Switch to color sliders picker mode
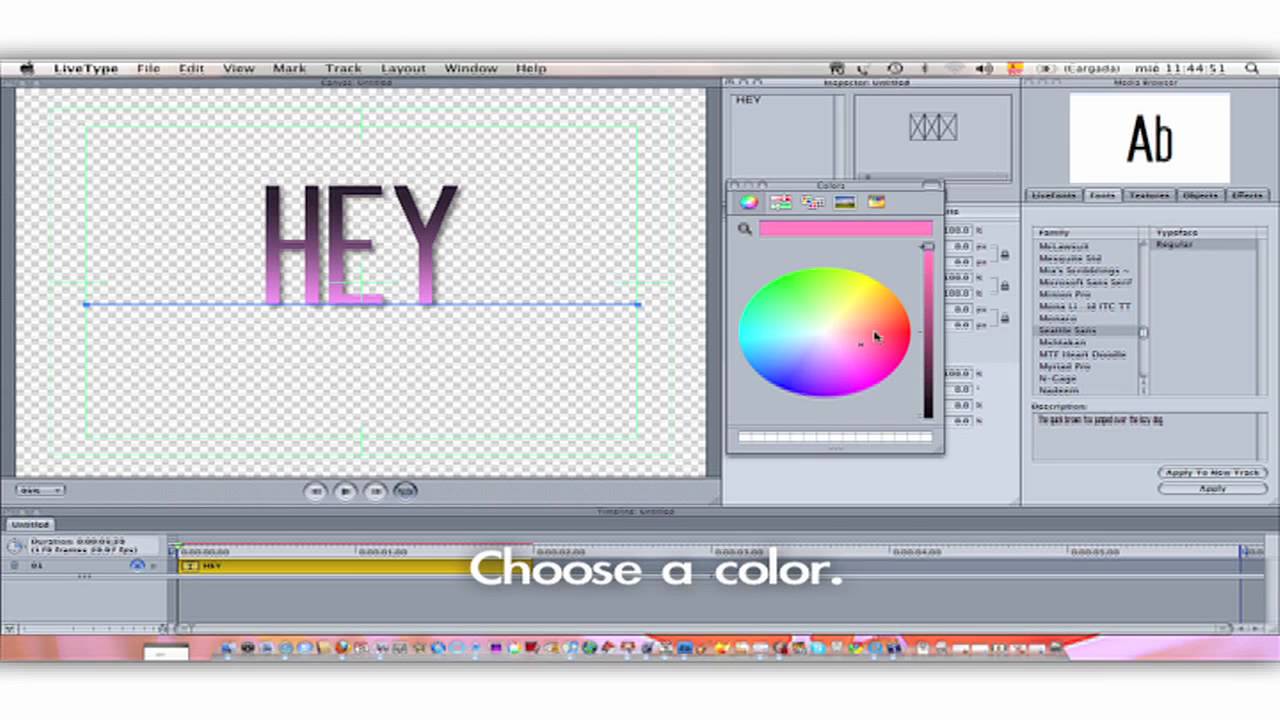The width and height of the screenshot is (1280, 720). tap(781, 202)
